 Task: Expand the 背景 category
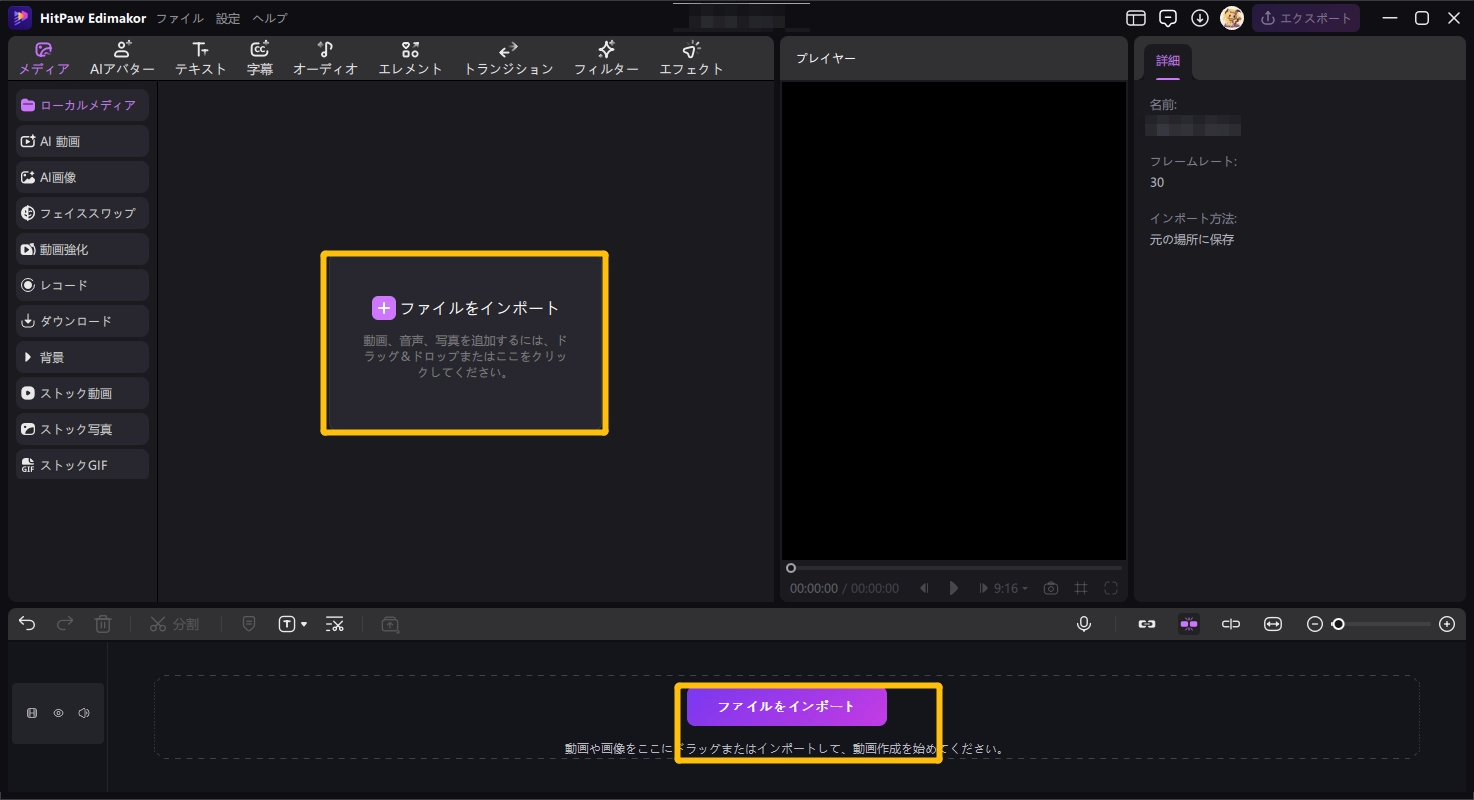point(83,357)
